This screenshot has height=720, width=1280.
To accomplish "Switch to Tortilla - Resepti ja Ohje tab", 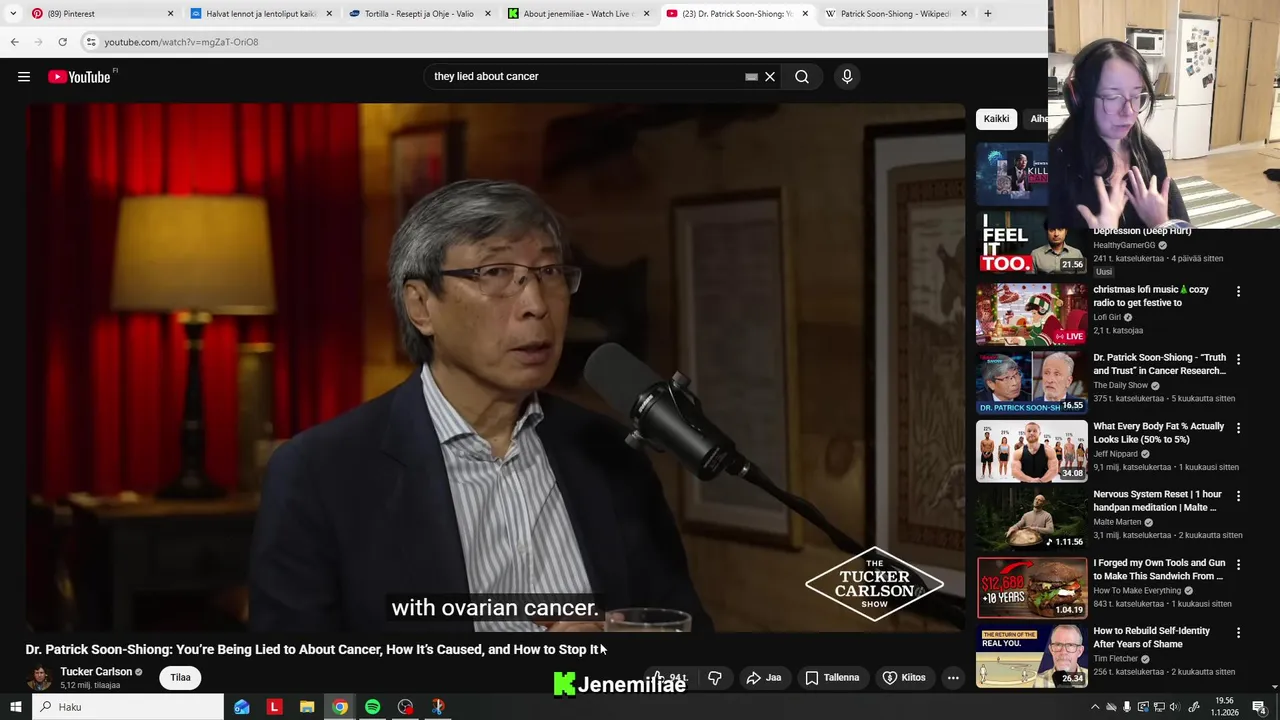I will click(x=418, y=14).
